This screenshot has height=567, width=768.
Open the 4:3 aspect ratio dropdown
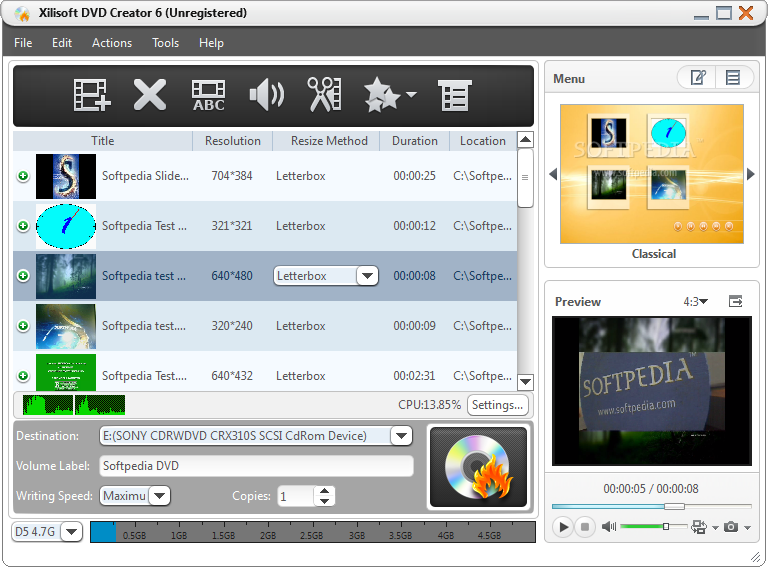pyautogui.click(x=696, y=302)
